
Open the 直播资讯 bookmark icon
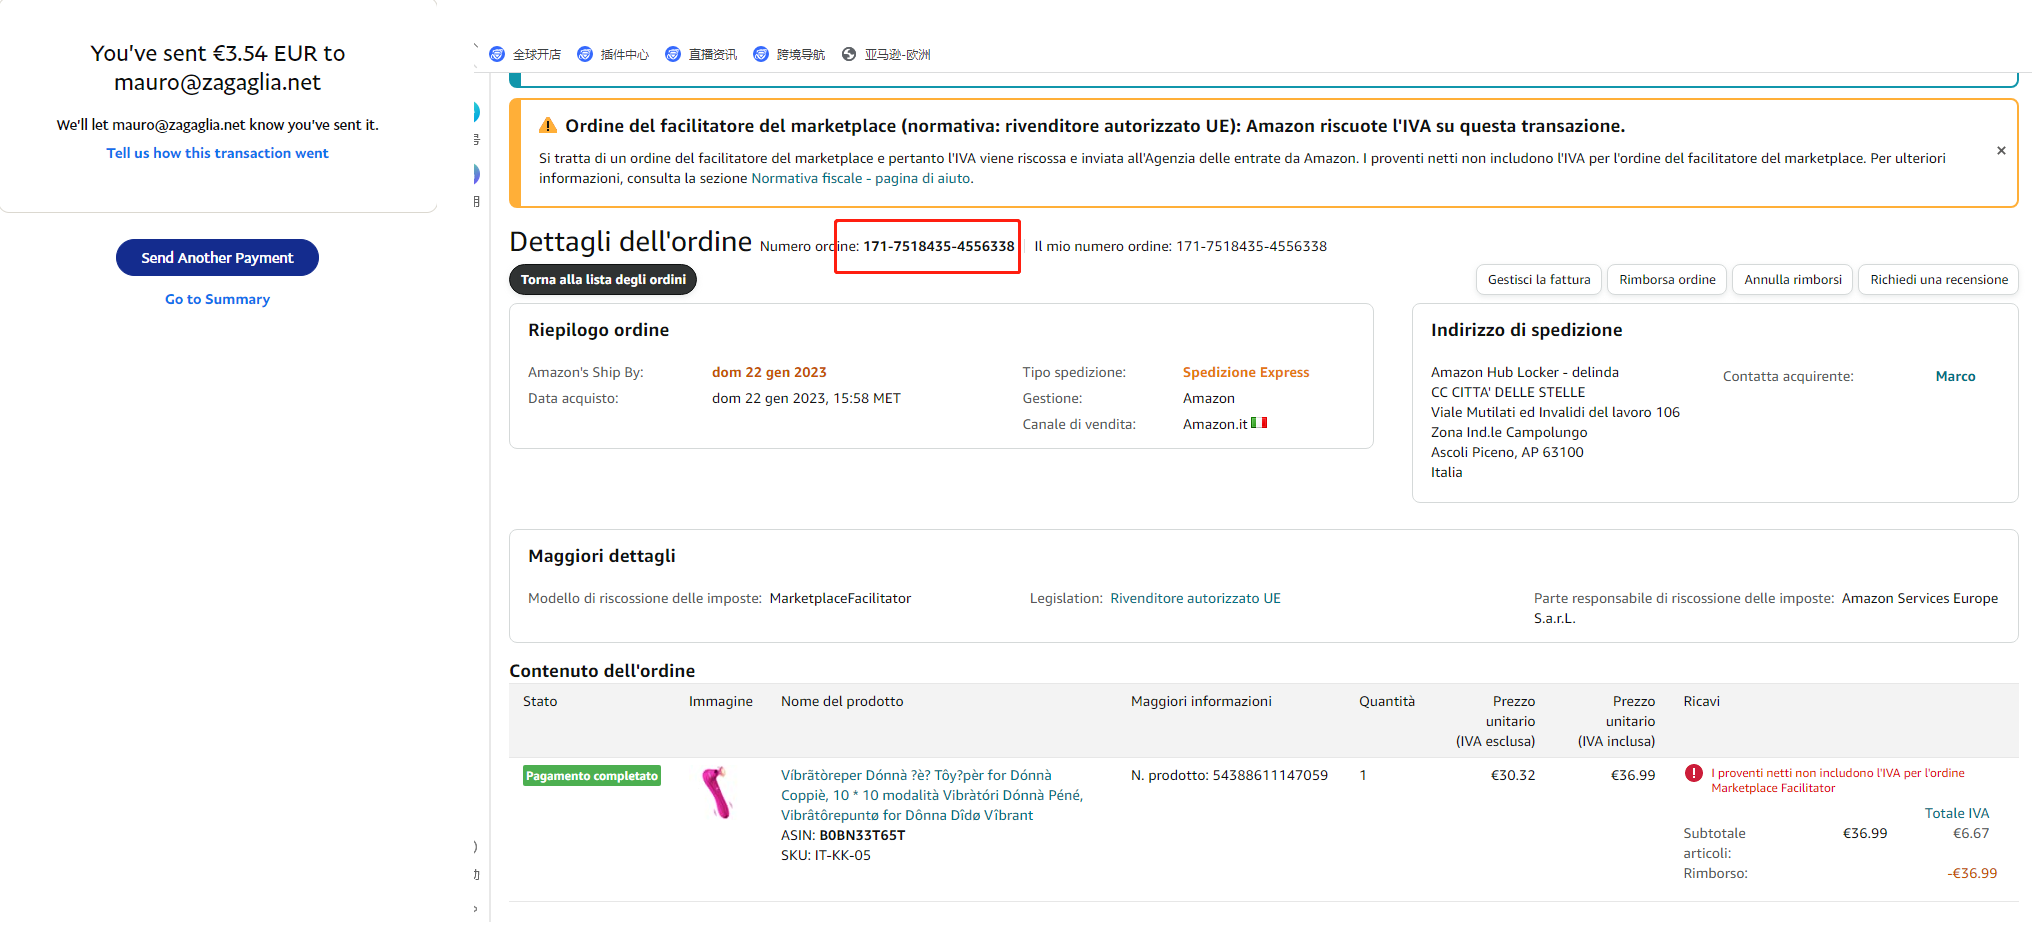[673, 54]
